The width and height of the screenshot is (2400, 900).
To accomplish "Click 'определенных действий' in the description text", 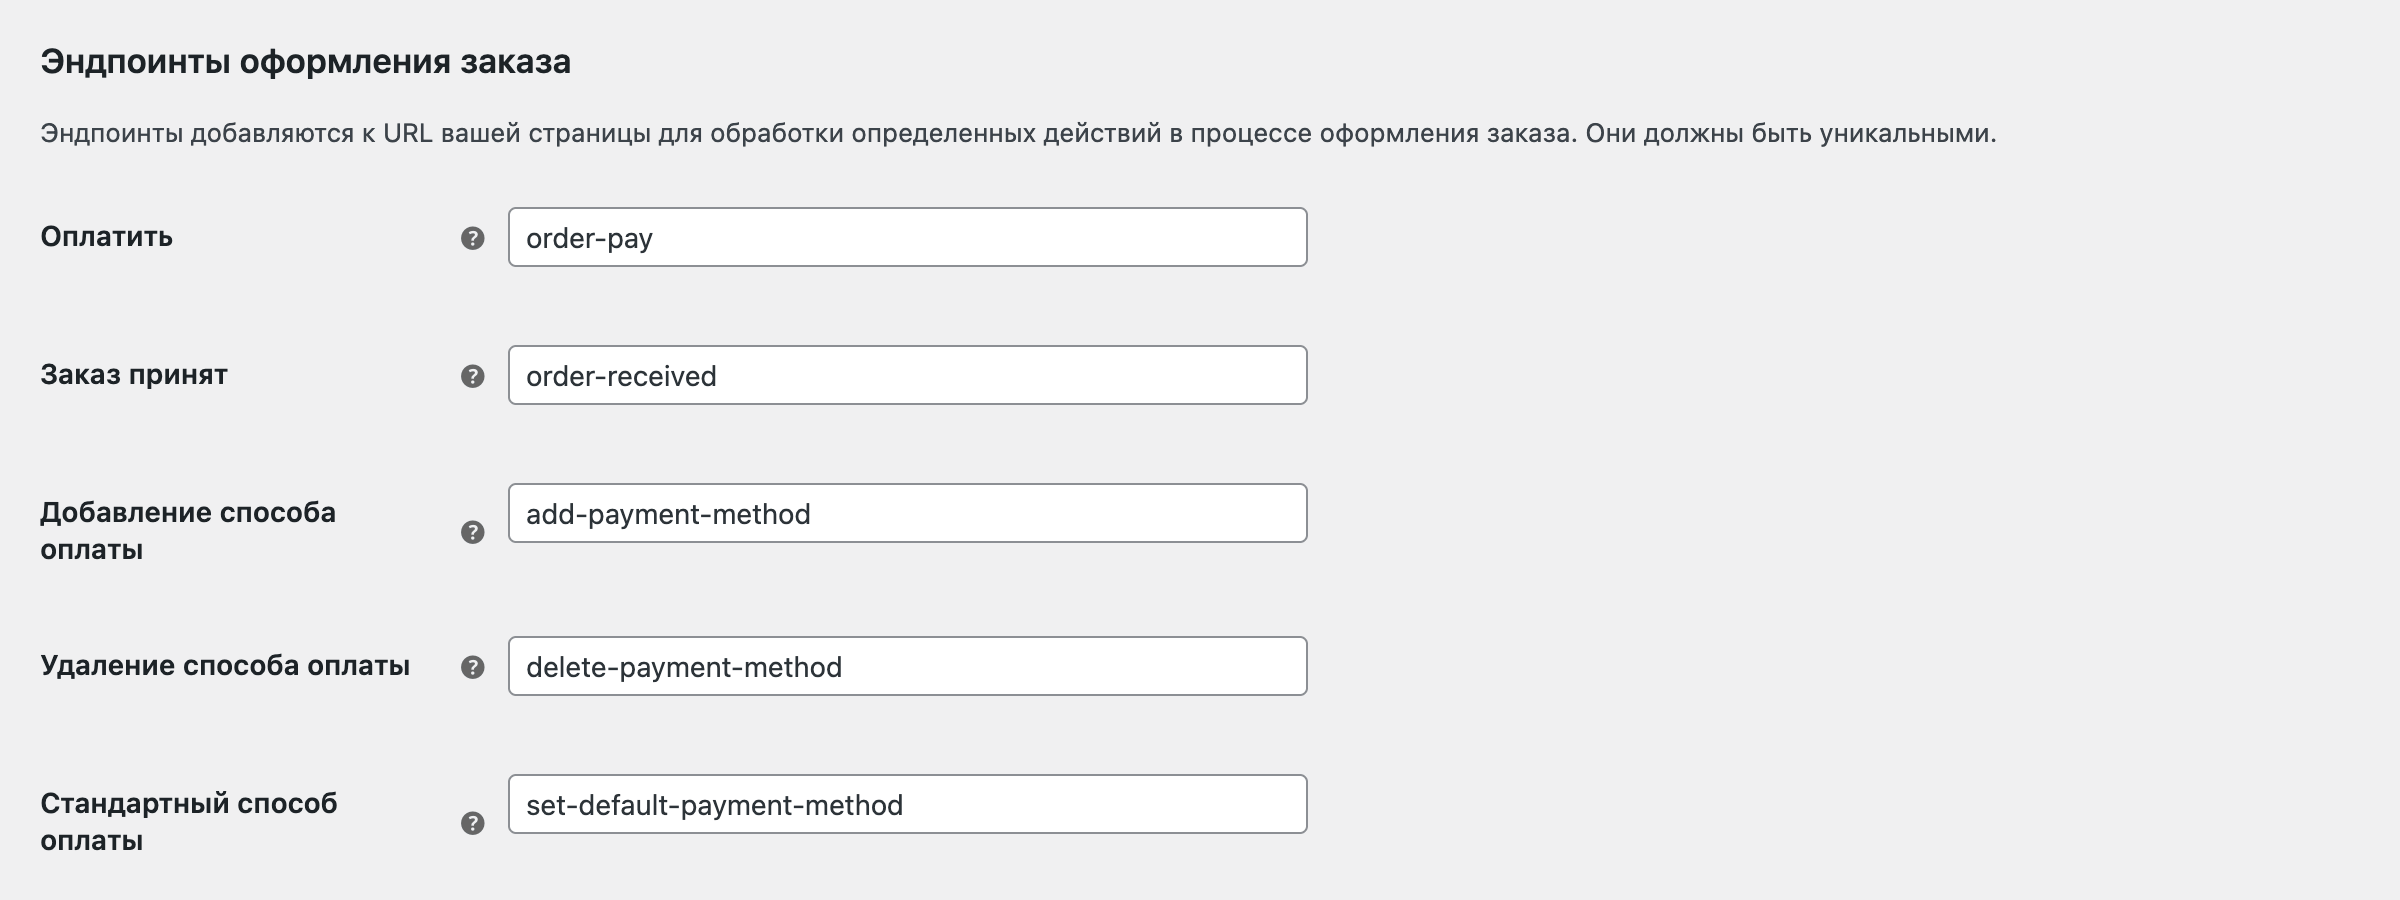I will point(1006,133).
